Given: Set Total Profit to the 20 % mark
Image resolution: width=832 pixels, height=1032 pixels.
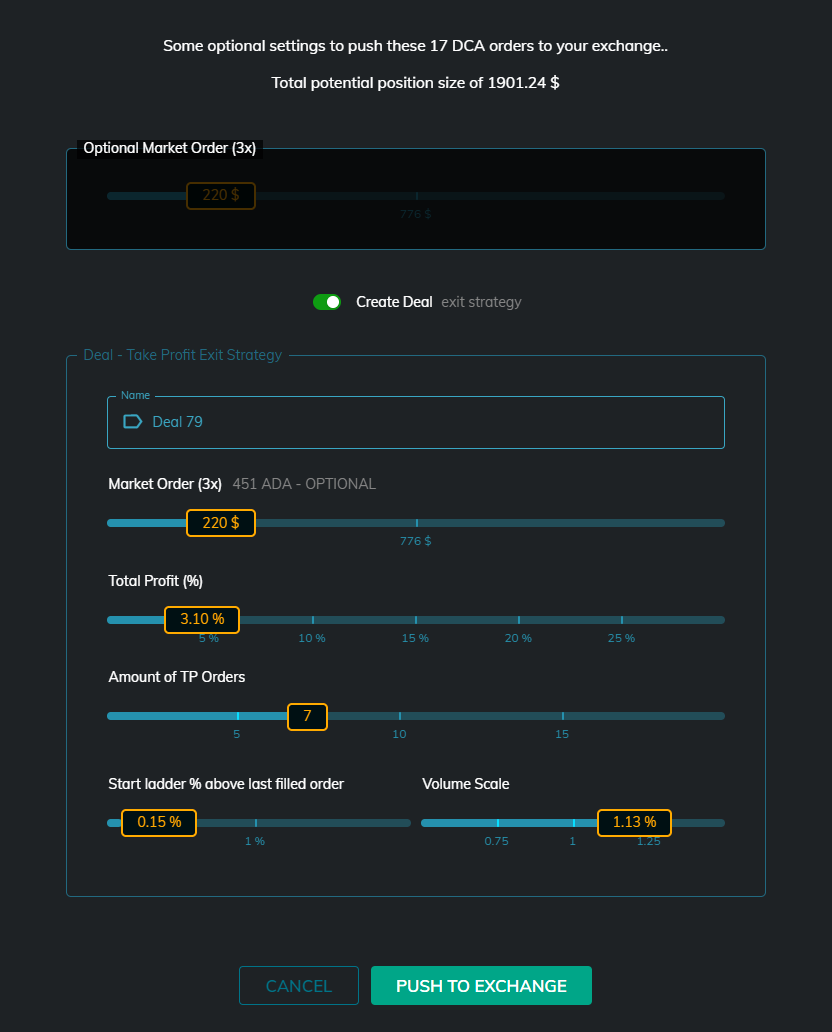Looking at the screenshot, I should (518, 620).
